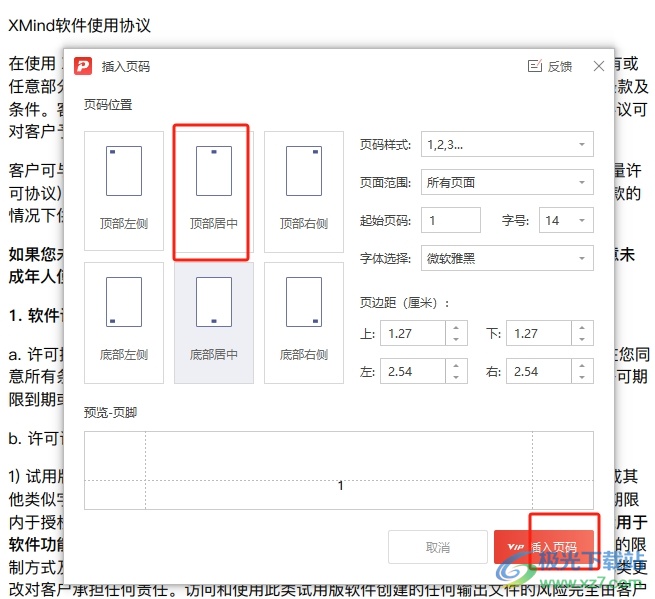This screenshot has width=655, height=599.
Task: Open the 字号 dropdown showing 14
Action: (x=566, y=220)
